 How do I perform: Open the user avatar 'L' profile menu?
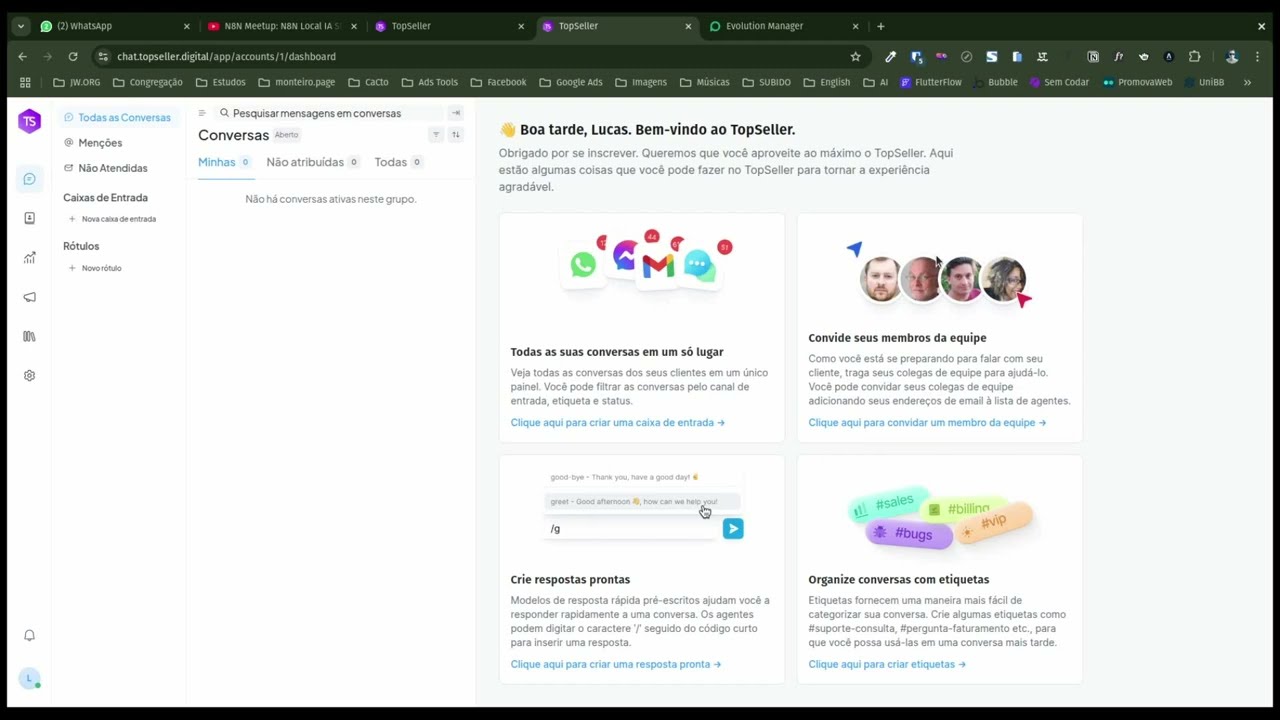click(x=29, y=679)
